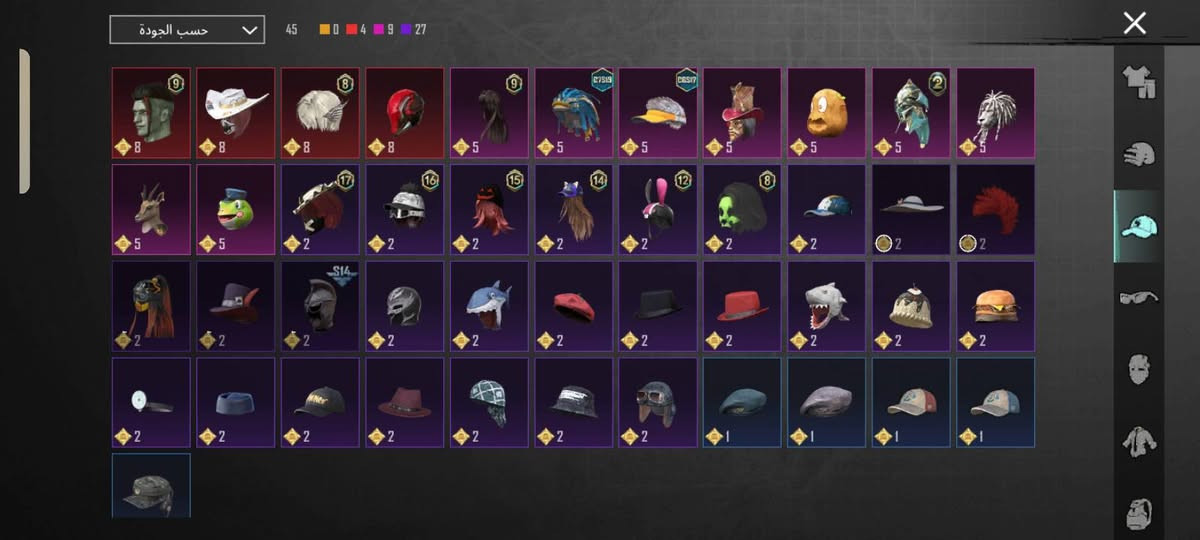Select the blue shark hood item
1200x540 pixels.
pos(489,306)
